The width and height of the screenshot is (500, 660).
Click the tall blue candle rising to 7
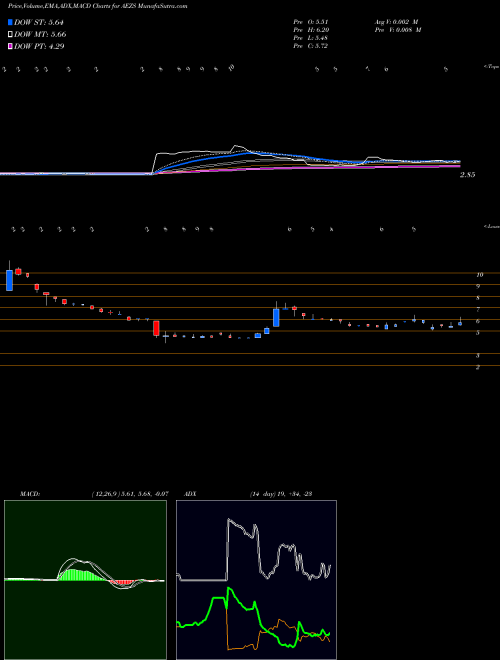coord(277,318)
